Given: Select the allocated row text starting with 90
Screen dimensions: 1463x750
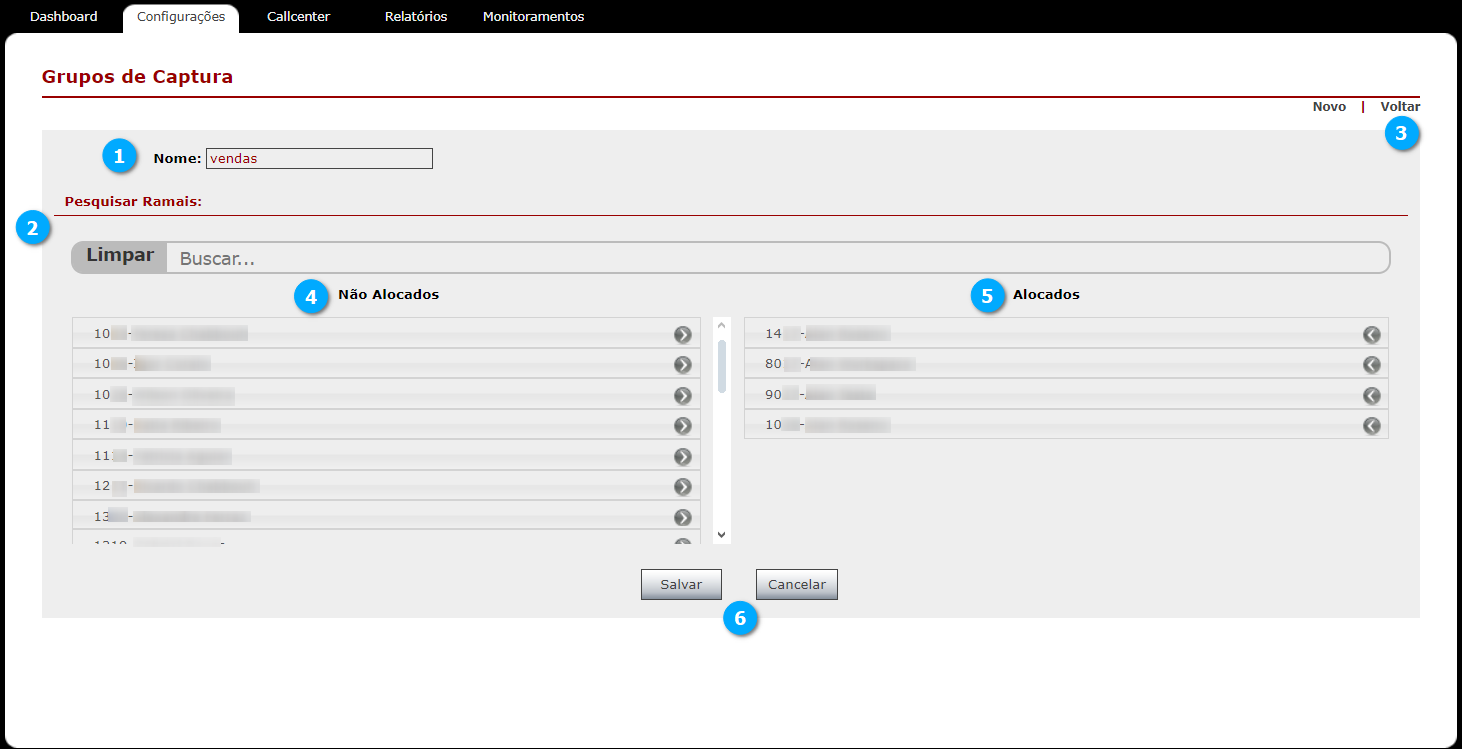Looking at the screenshot, I should [x=820, y=395].
